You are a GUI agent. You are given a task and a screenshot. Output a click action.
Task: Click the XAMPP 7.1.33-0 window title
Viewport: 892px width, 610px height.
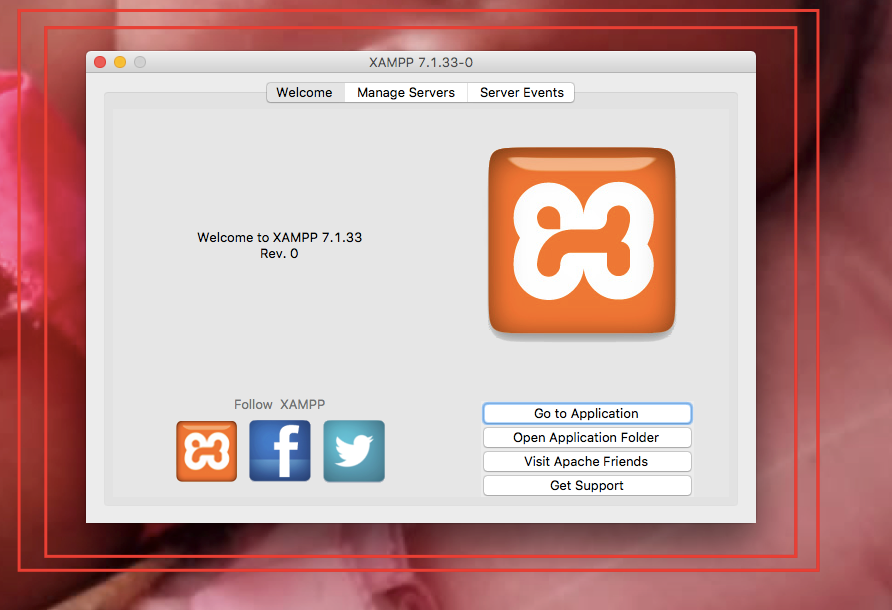[421, 63]
